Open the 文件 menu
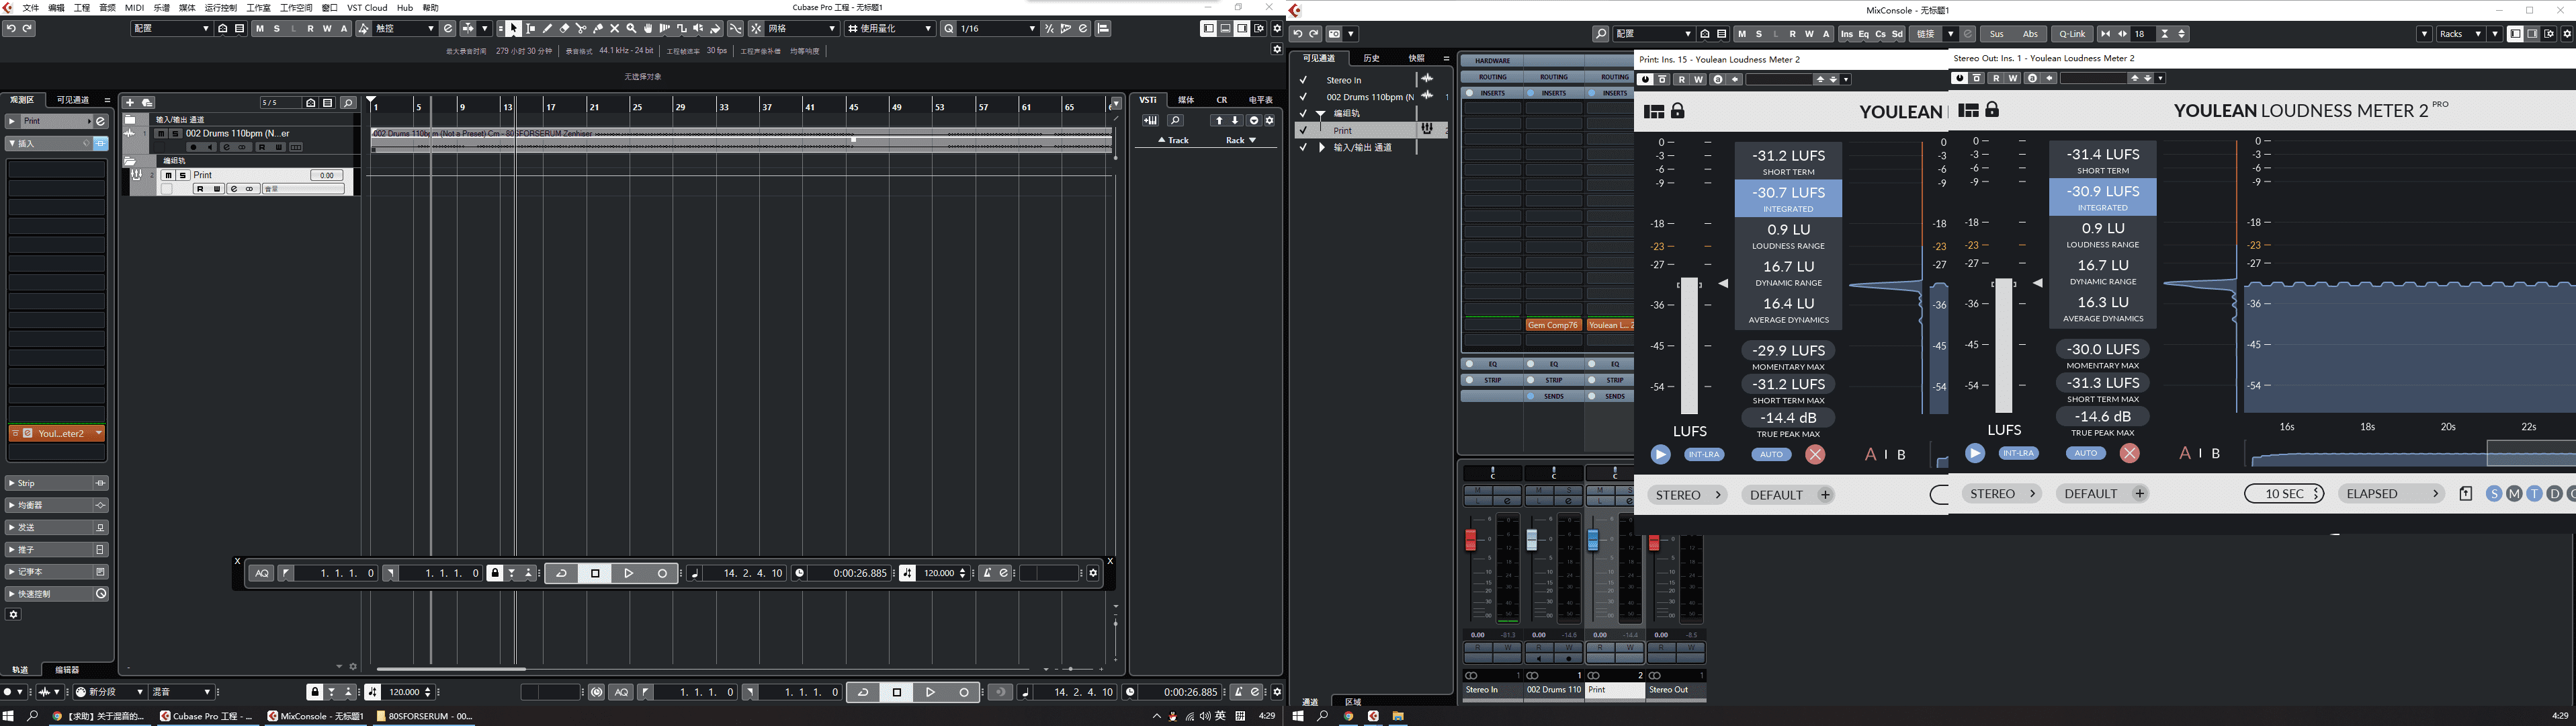This screenshot has height=726, width=2576. [30, 7]
